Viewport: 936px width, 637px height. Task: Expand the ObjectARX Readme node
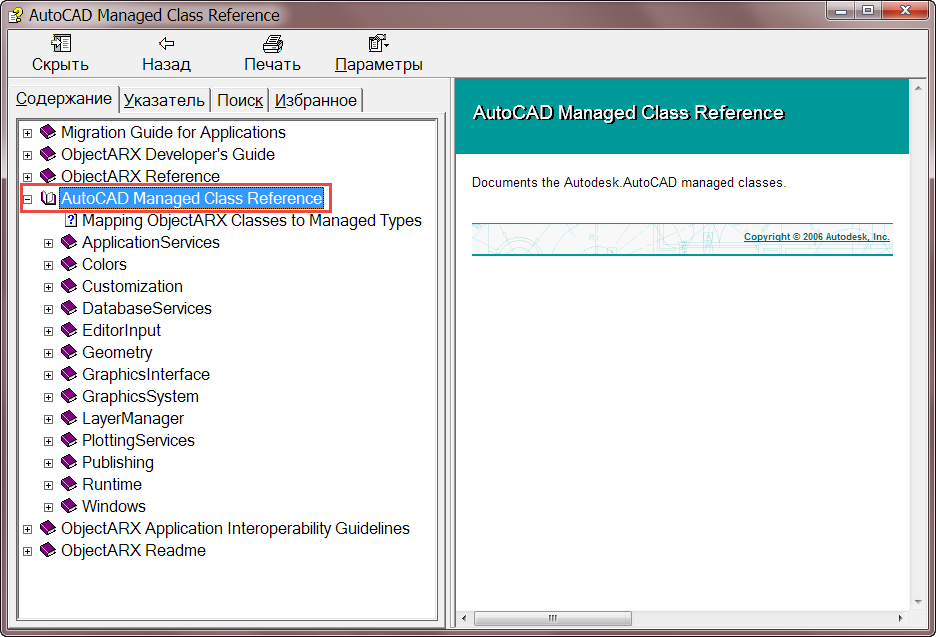(x=27, y=552)
